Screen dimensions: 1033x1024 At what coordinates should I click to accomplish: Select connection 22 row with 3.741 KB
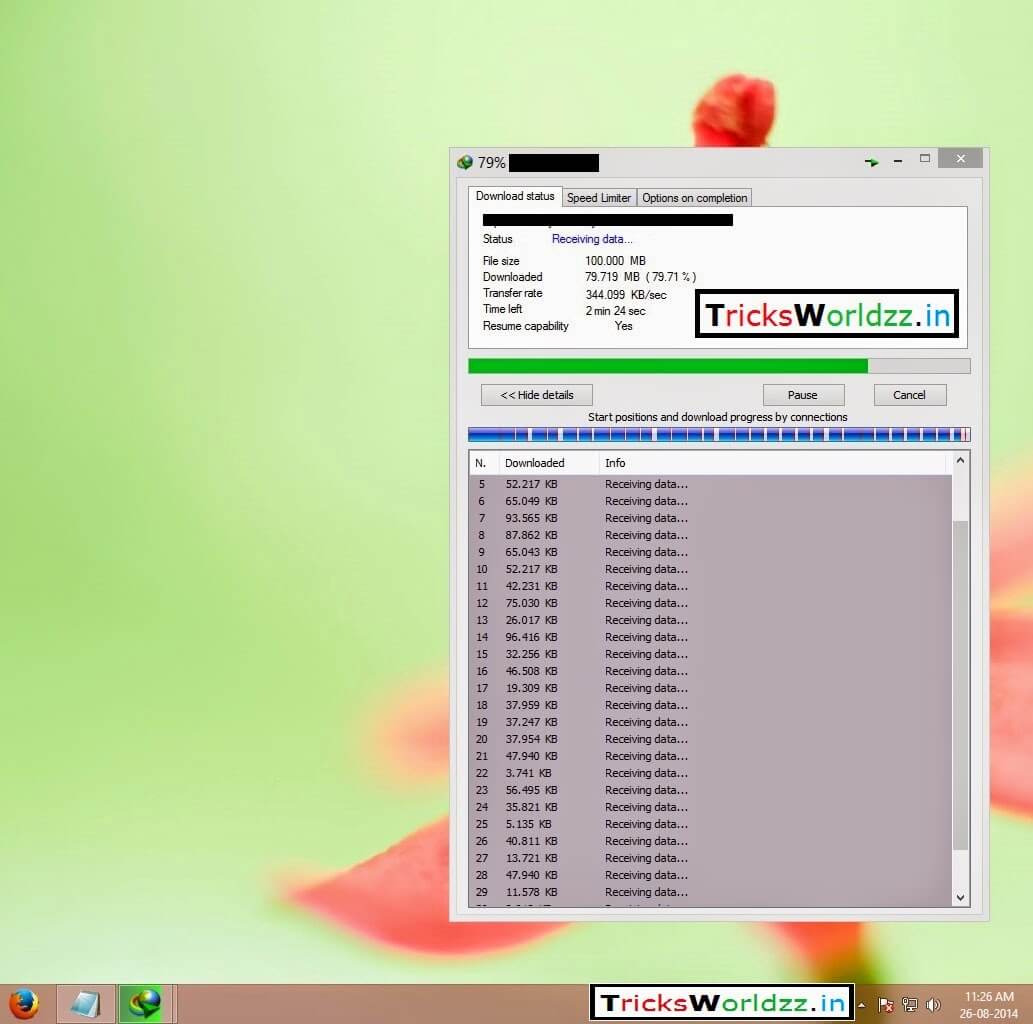pos(712,774)
